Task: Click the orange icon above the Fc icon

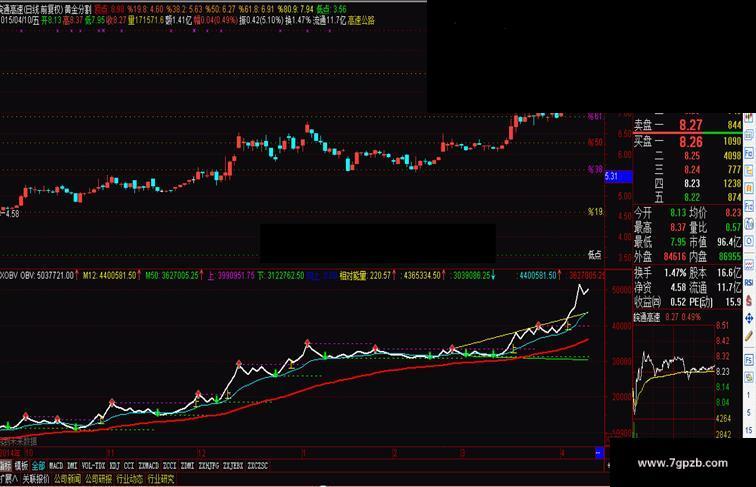Action: click(x=749, y=188)
